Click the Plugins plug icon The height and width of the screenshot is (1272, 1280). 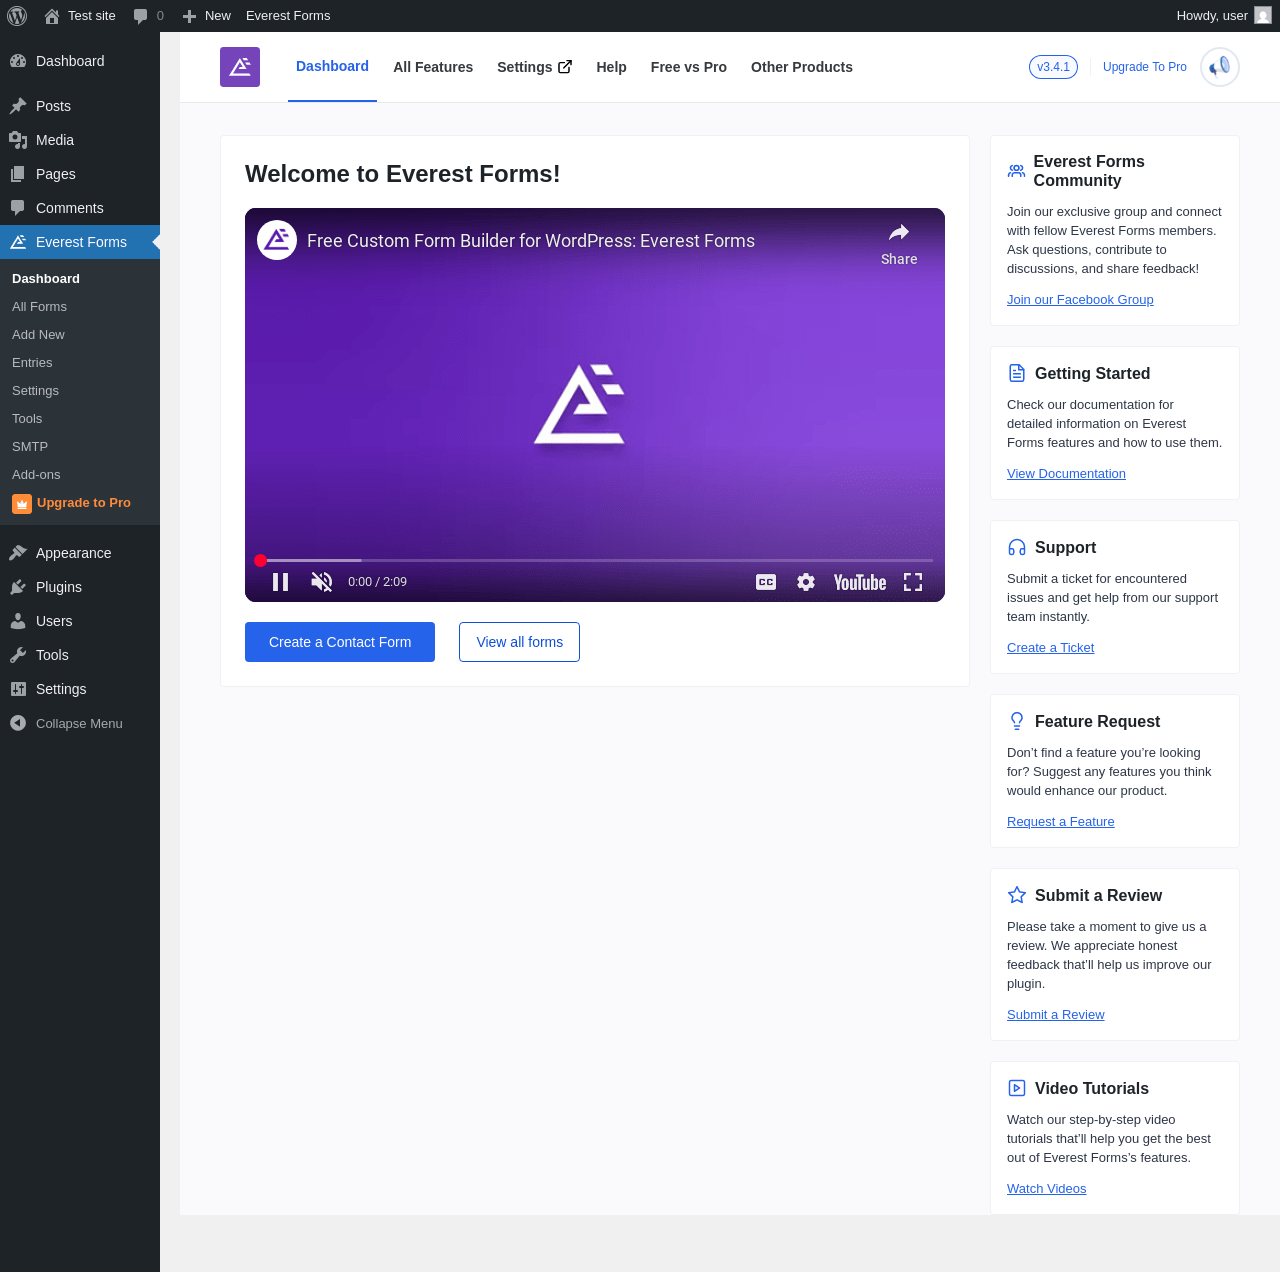[x=18, y=587]
